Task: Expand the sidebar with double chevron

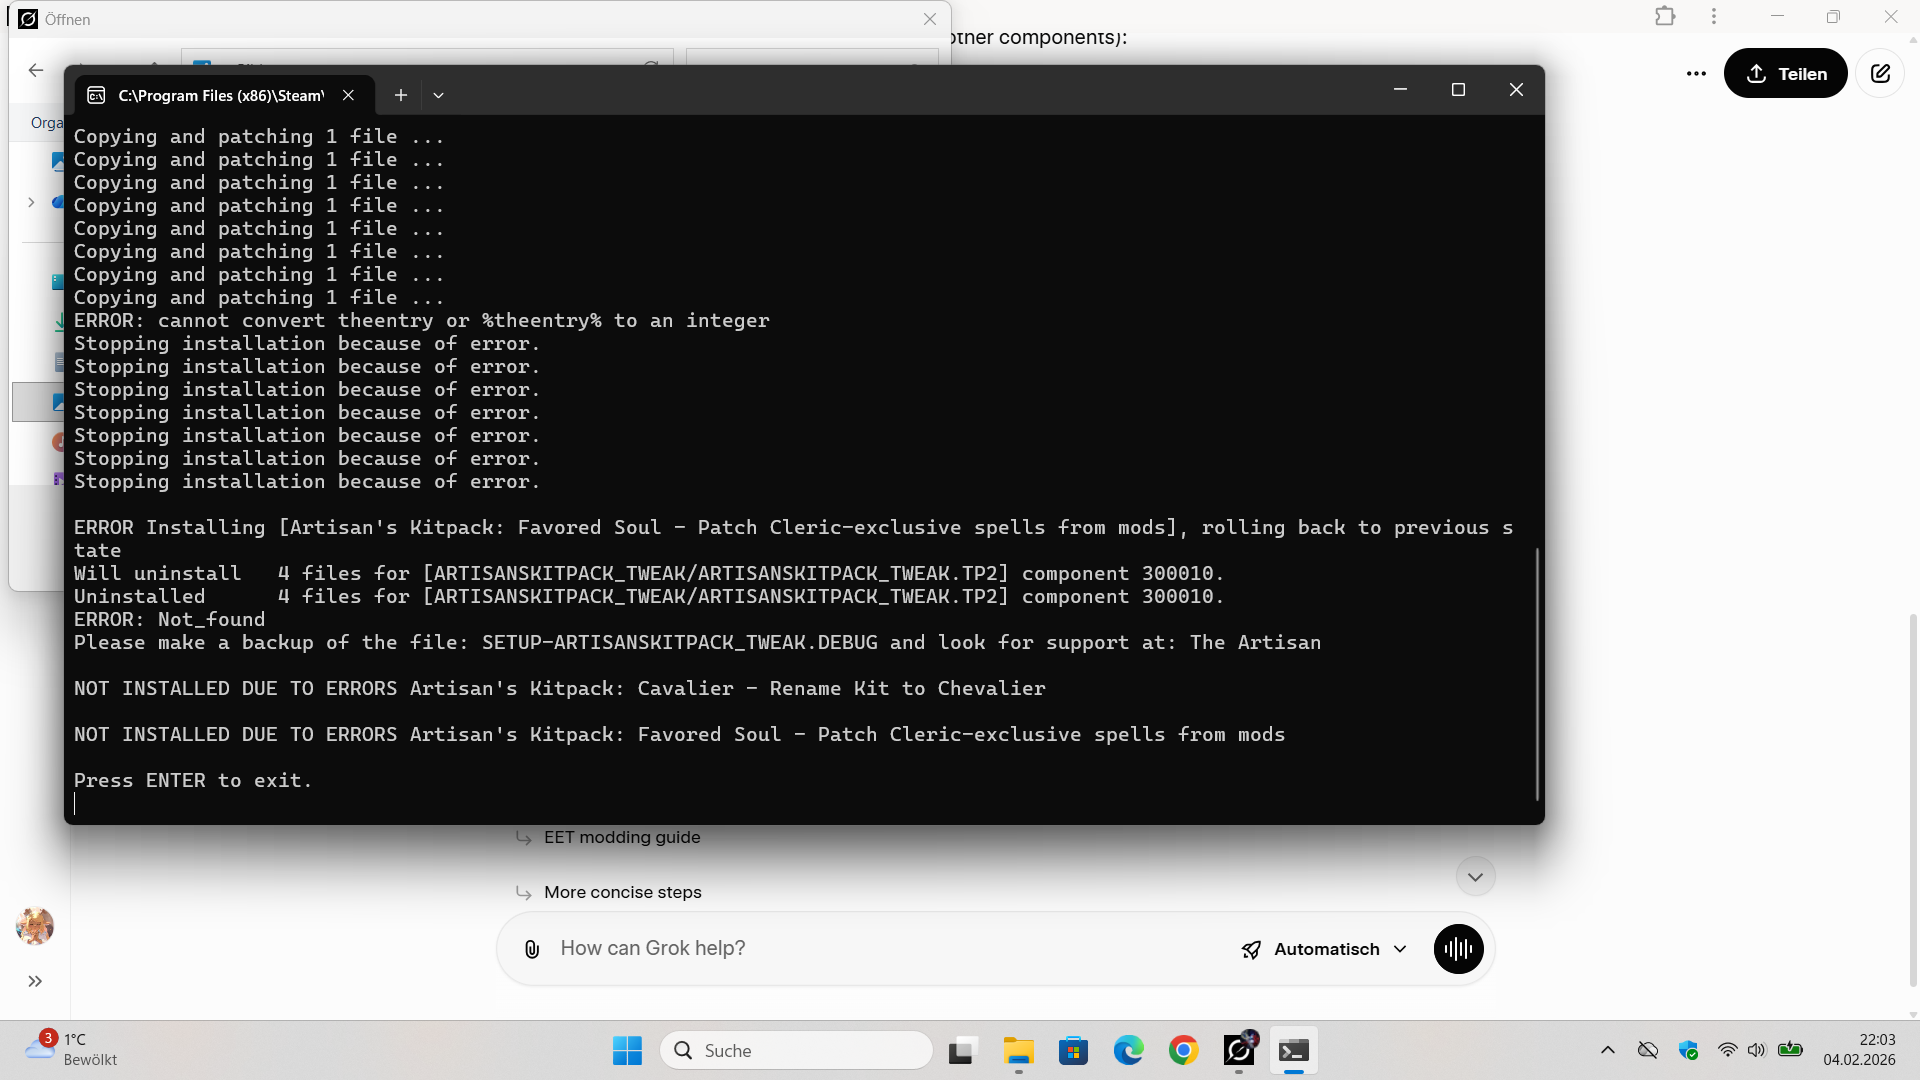Action: coord(35,981)
